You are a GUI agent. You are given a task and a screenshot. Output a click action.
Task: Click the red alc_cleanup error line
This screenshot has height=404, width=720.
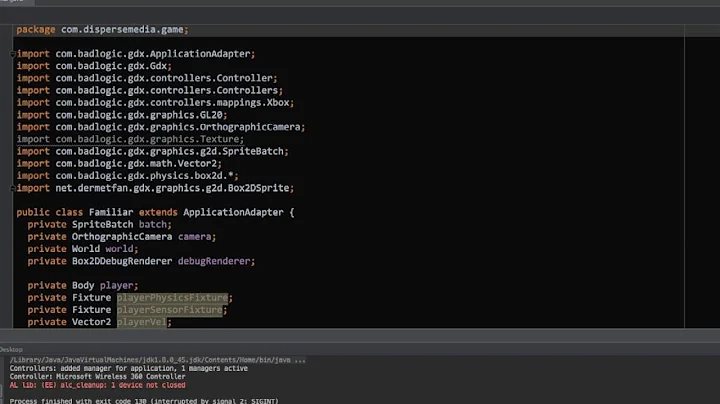[x=97, y=385]
